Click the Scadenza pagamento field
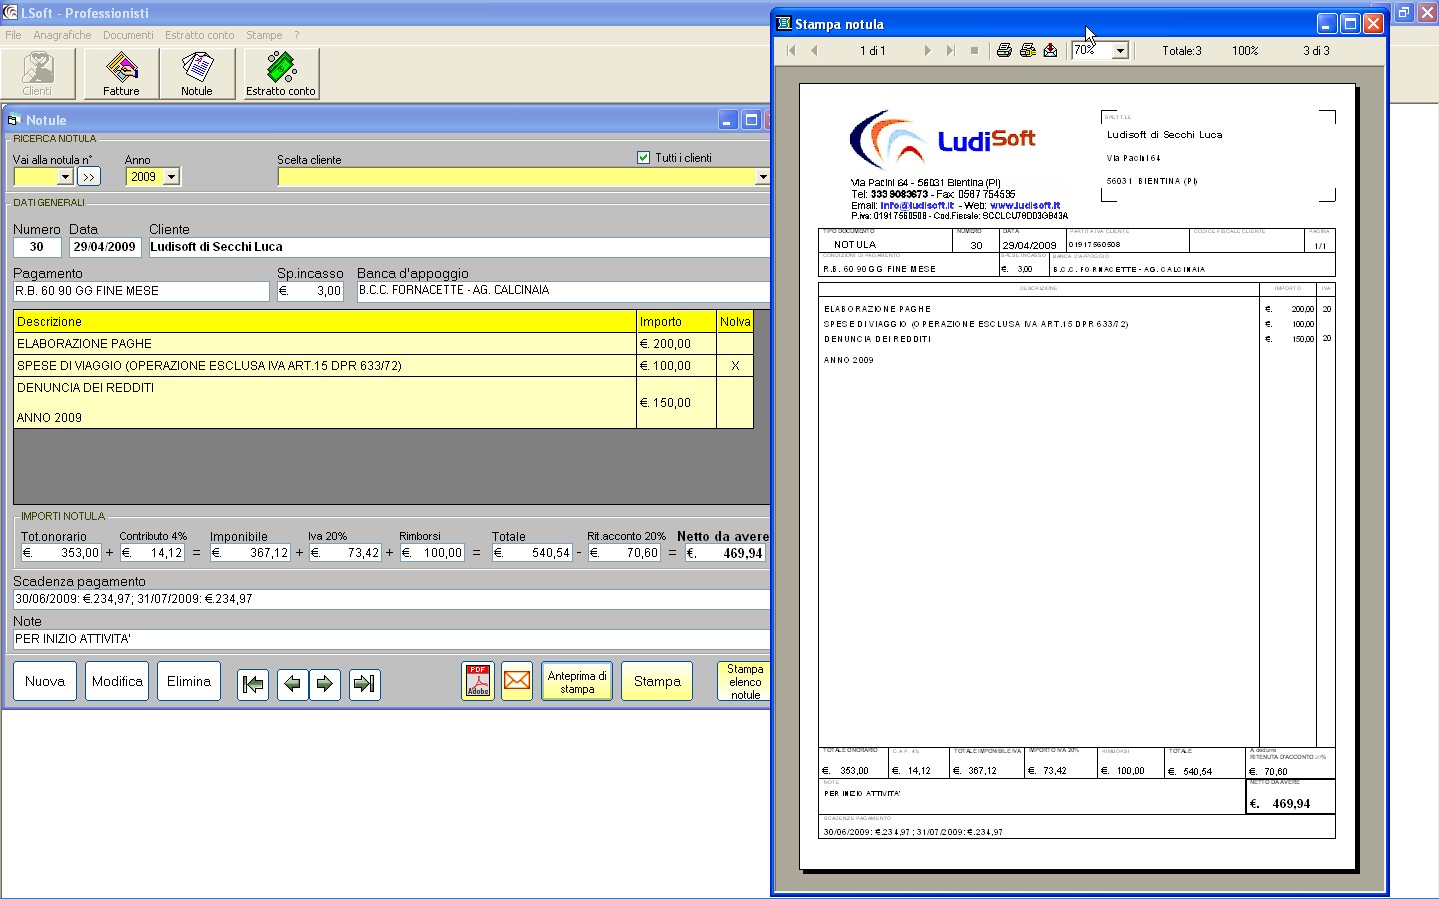The image size is (1439, 899). point(392,599)
